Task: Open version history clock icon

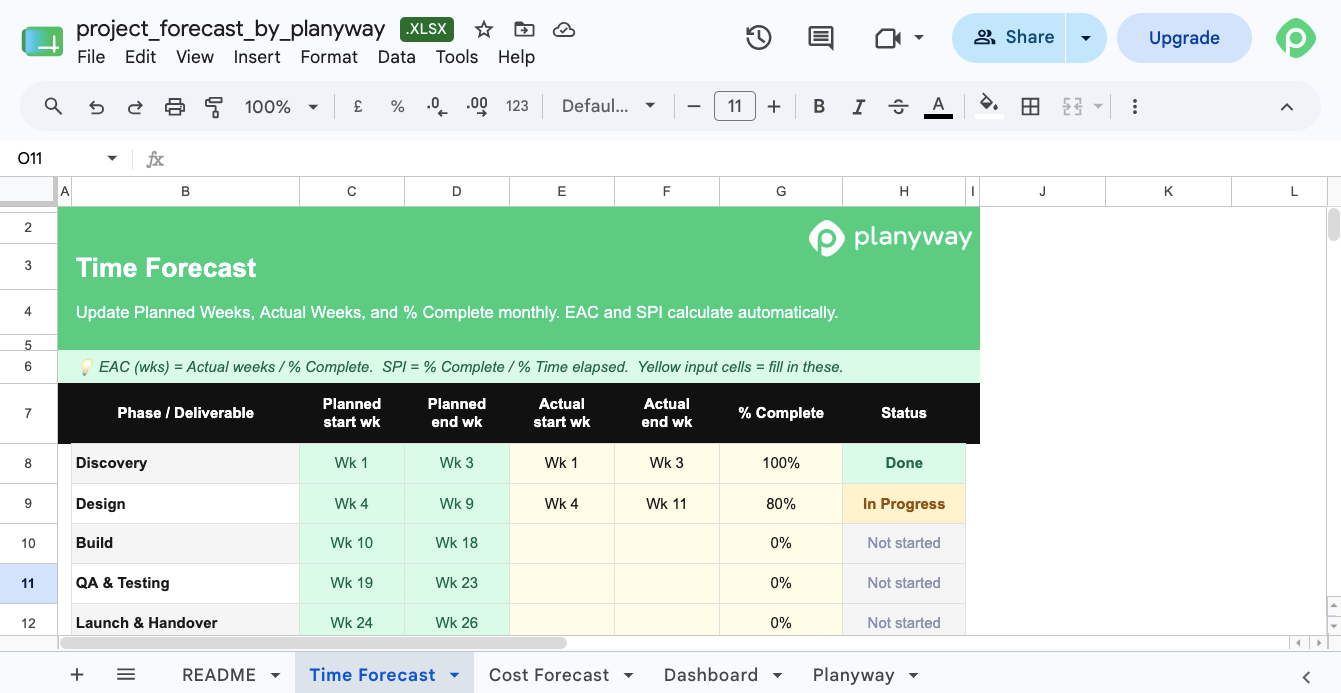Action: (x=759, y=38)
